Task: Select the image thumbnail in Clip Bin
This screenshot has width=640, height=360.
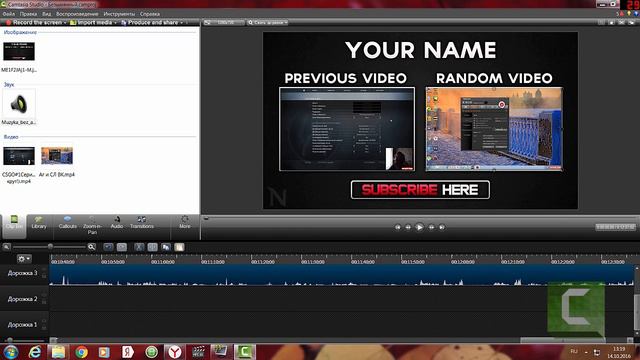Action: pyautogui.click(x=19, y=51)
